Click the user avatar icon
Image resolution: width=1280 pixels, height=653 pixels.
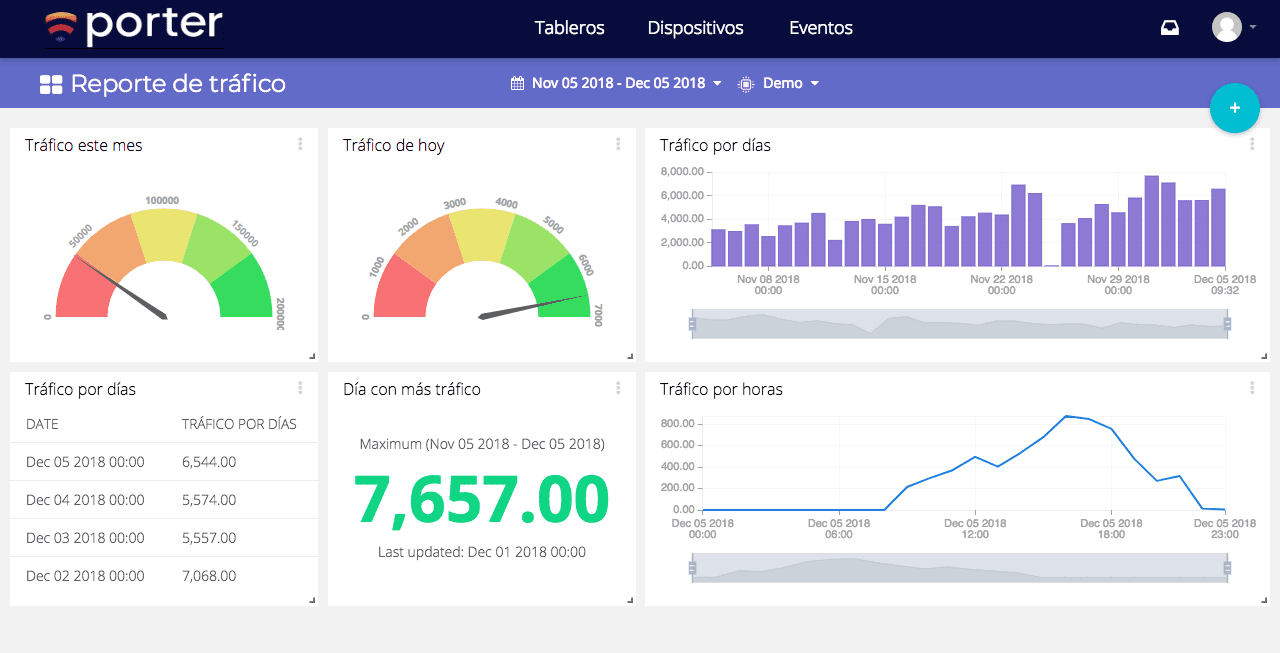pos(1226,27)
